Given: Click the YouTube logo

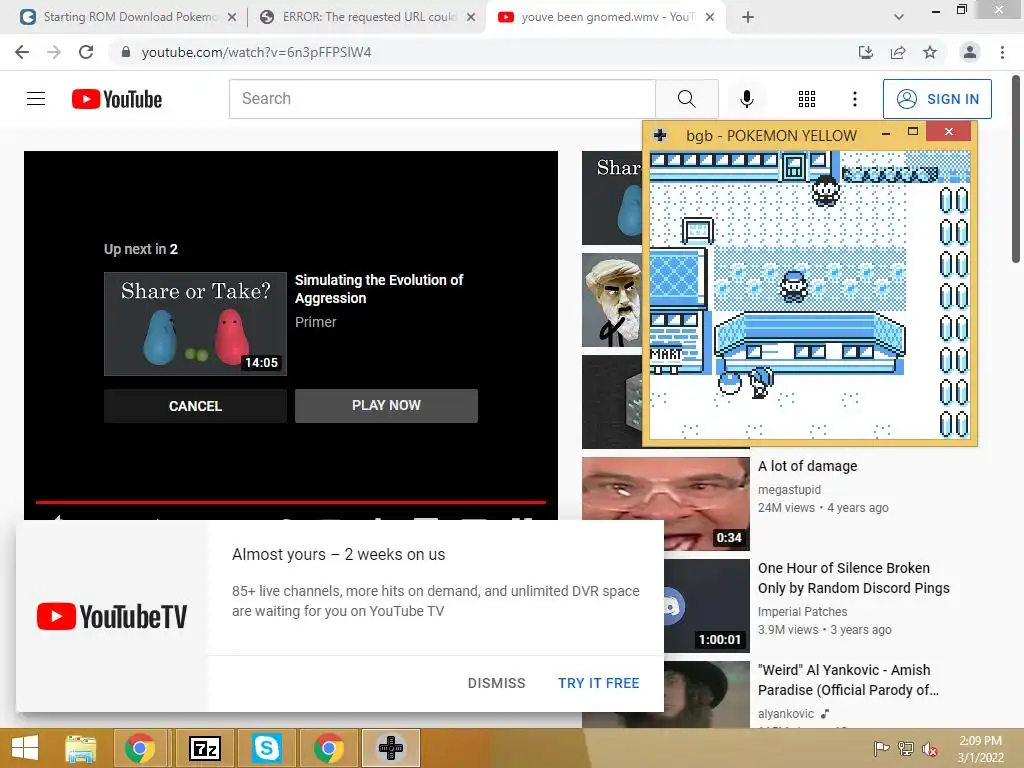Looking at the screenshot, I should coord(117,99).
